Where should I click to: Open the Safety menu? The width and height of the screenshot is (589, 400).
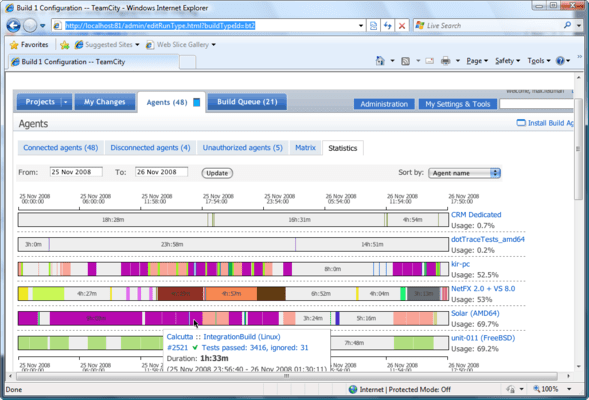click(x=507, y=61)
